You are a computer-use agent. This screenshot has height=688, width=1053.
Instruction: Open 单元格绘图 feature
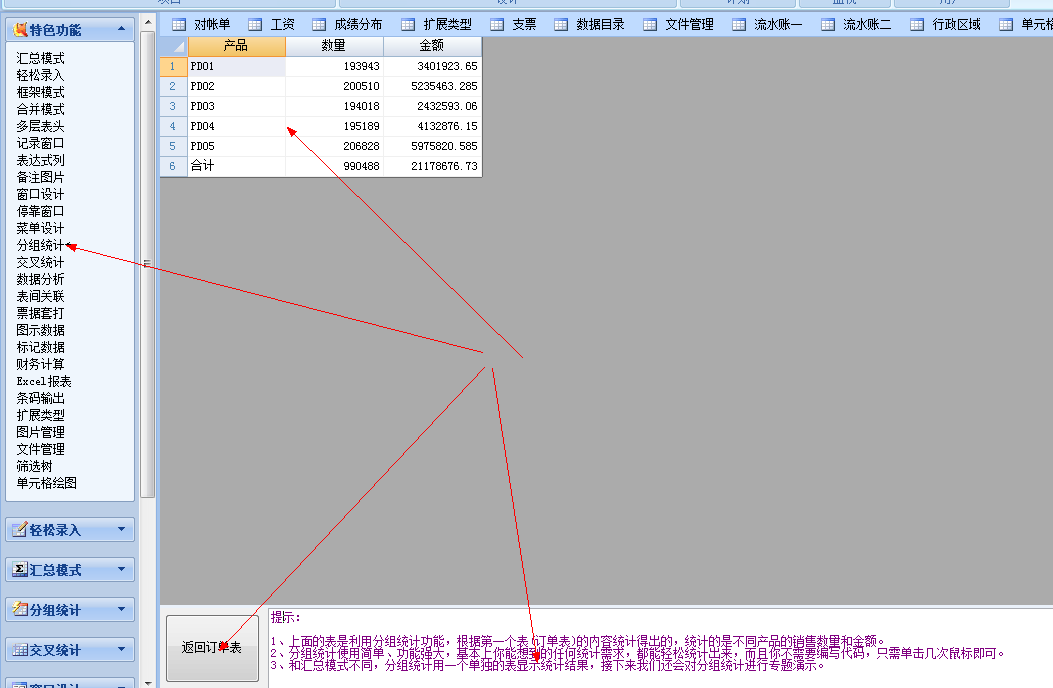tap(47, 483)
